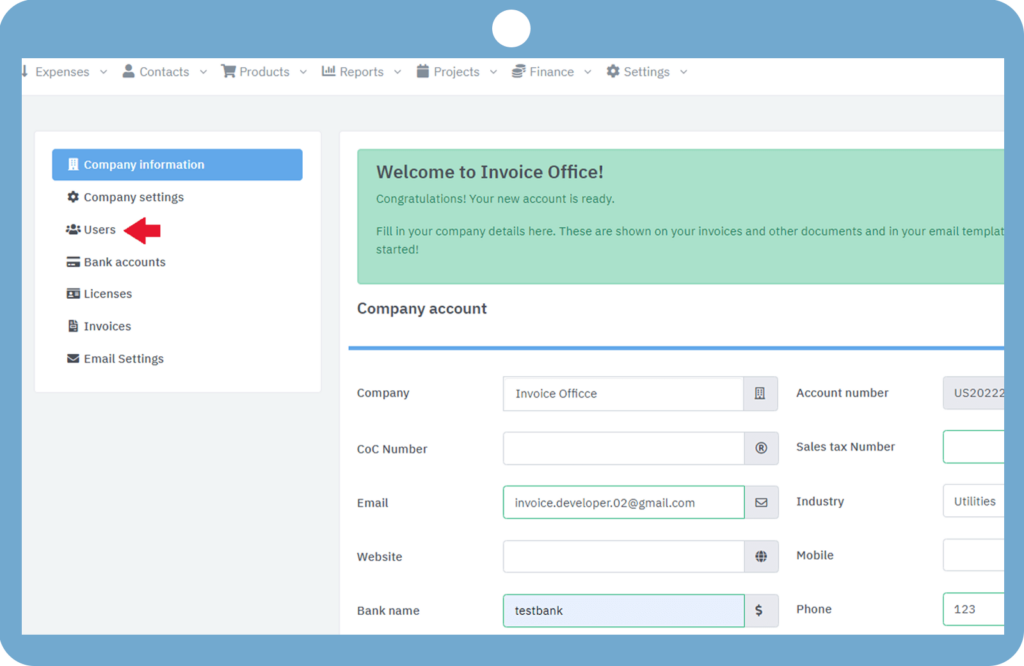Open the Products menu
Viewport: 1024px width, 666px height.
click(264, 72)
